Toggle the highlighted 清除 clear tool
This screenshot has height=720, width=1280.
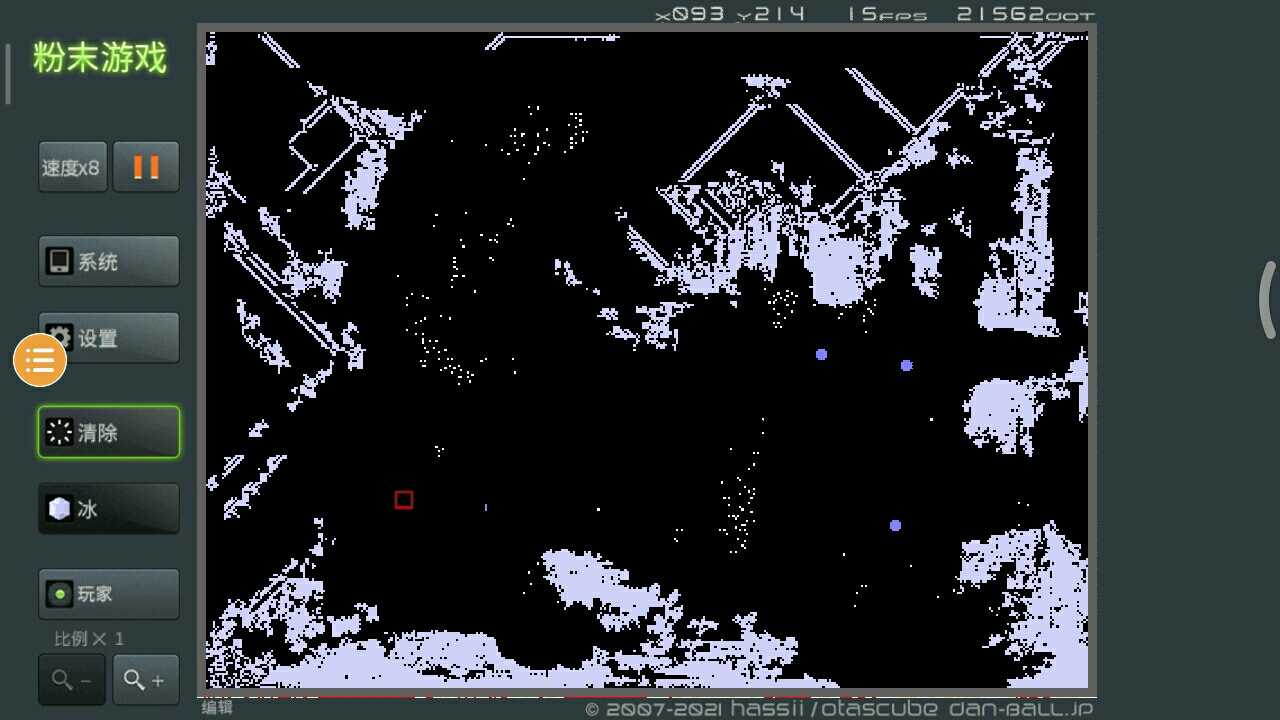point(109,432)
